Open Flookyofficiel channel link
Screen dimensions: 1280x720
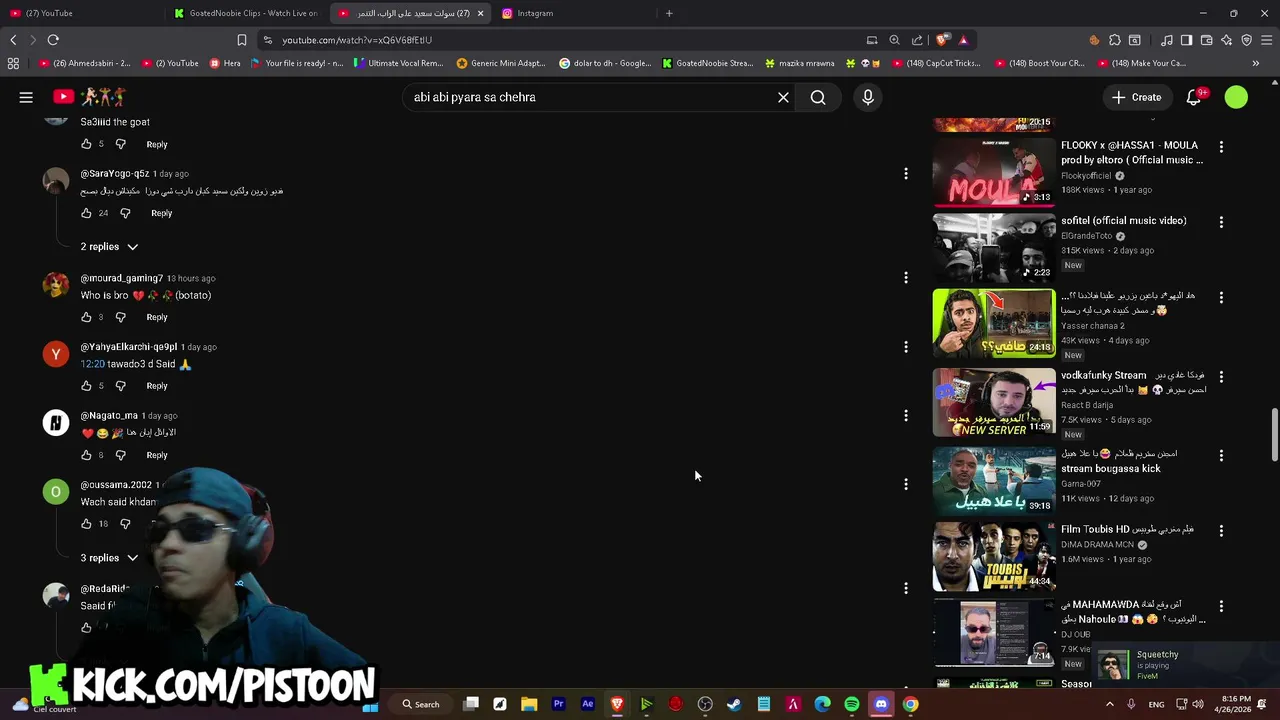tap(1086, 176)
